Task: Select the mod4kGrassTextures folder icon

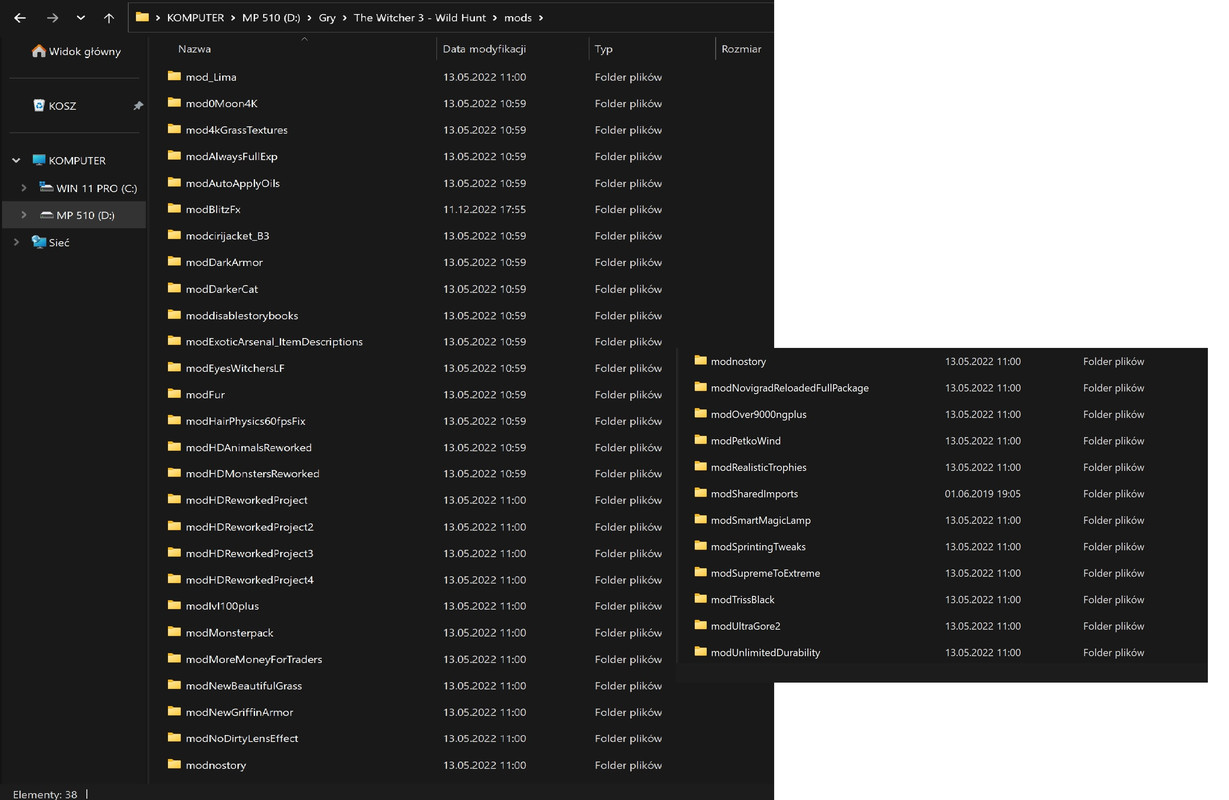Action: coord(174,129)
